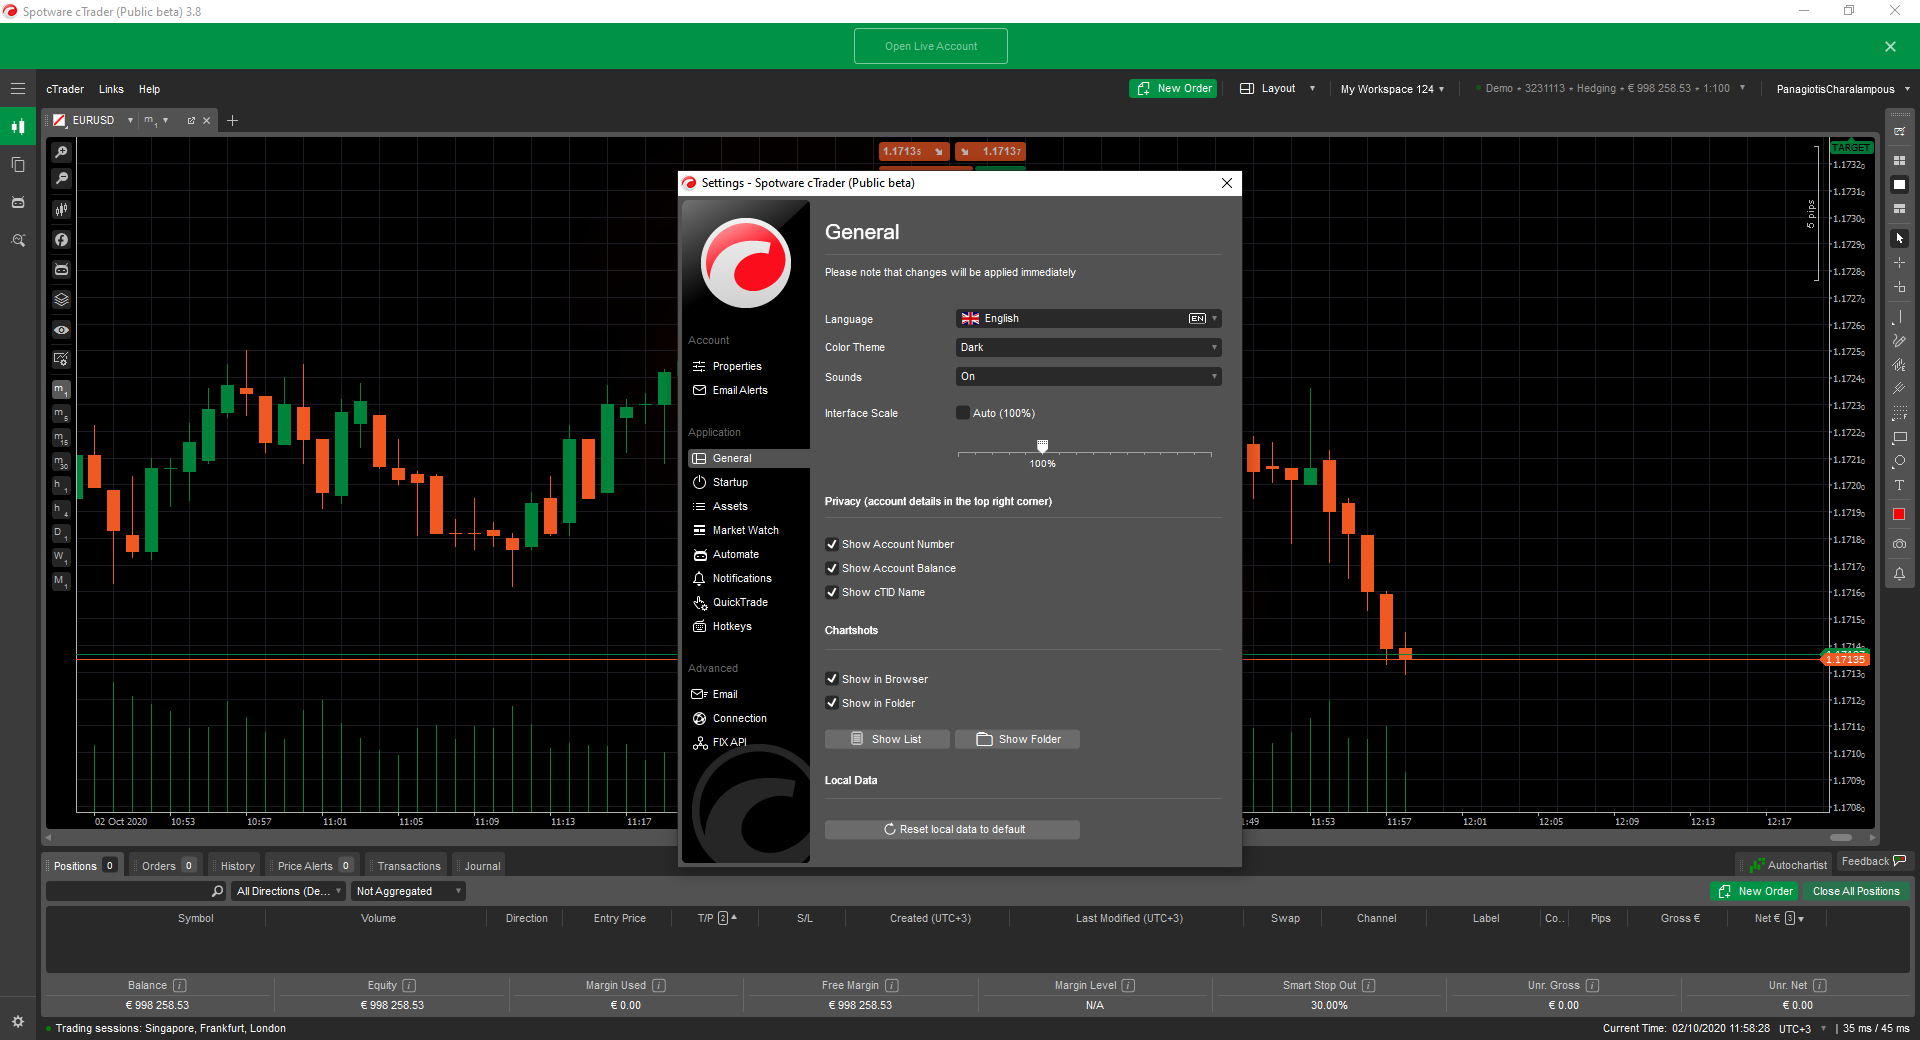Open the Facebook share icon in chart toolbar
The height and width of the screenshot is (1040, 1920).
coord(61,239)
